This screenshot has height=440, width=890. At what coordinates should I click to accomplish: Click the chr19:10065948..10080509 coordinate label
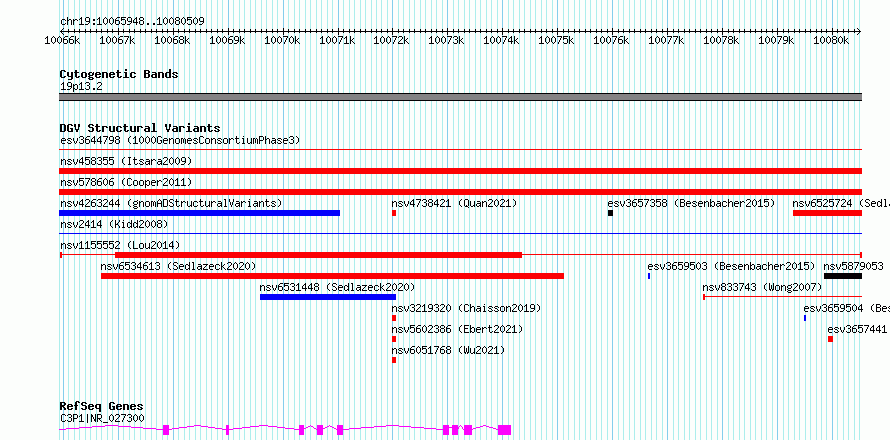pyautogui.click(x=132, y=22)
